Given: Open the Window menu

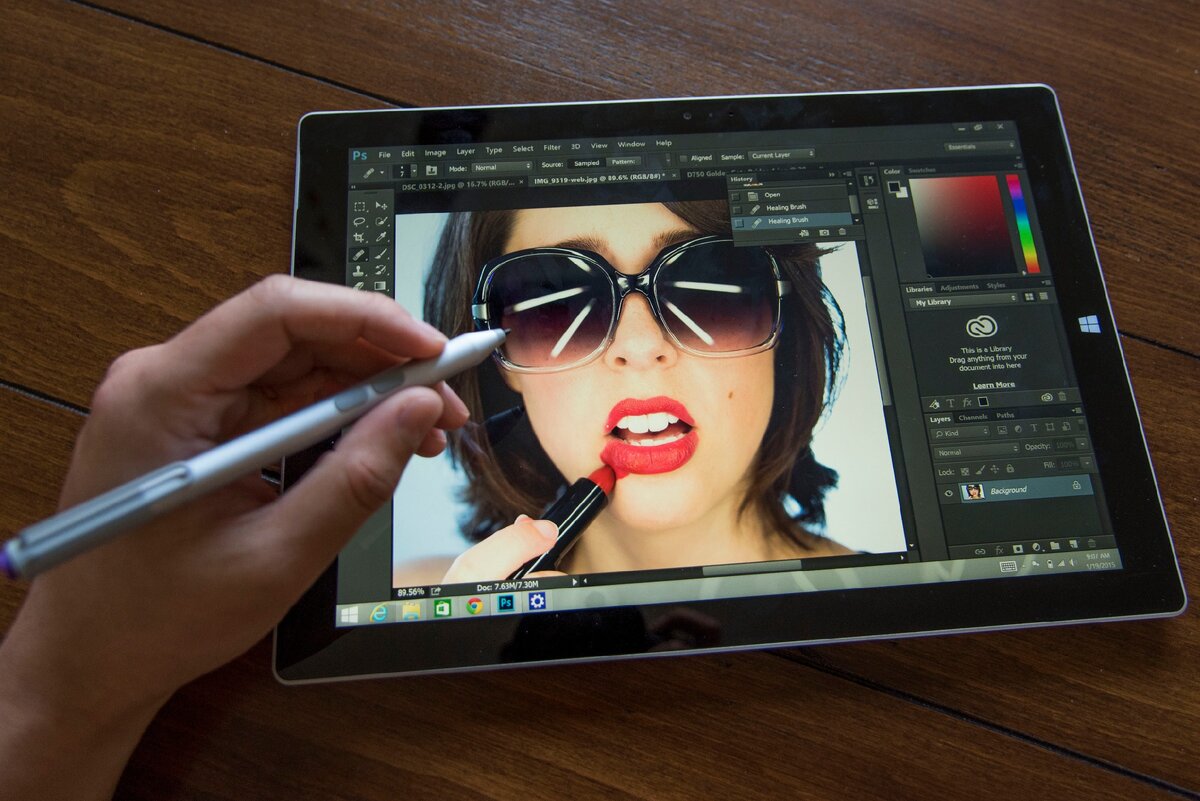Looking at the screenshot, I should click(631, 144).
